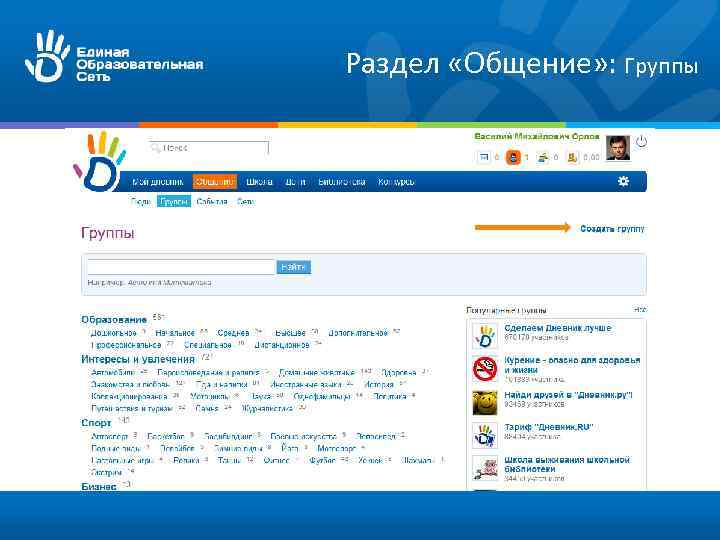
Task: Open the Профессиональное subcategory
Action: click(x=126, y=345)
